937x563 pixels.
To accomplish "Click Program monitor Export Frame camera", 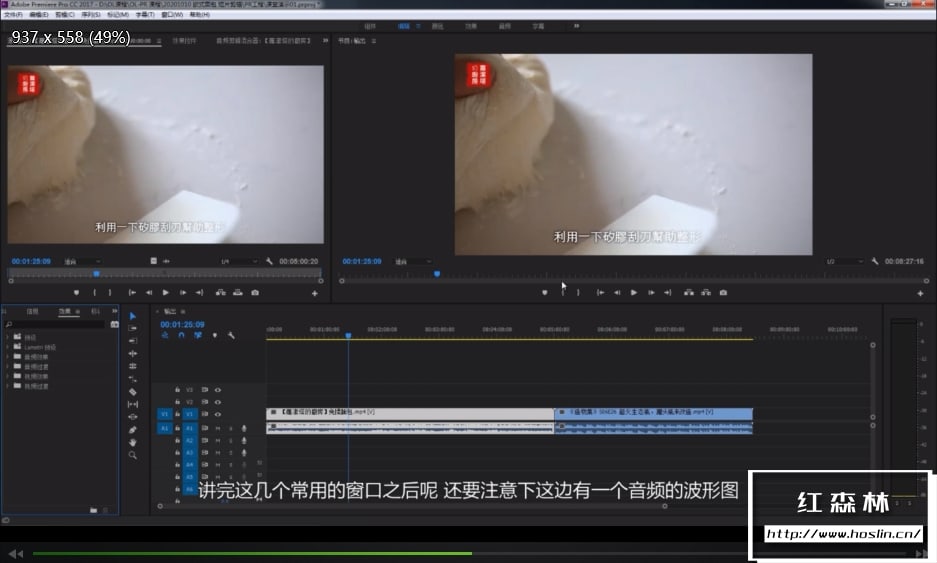I will click(x=723, y=293).
